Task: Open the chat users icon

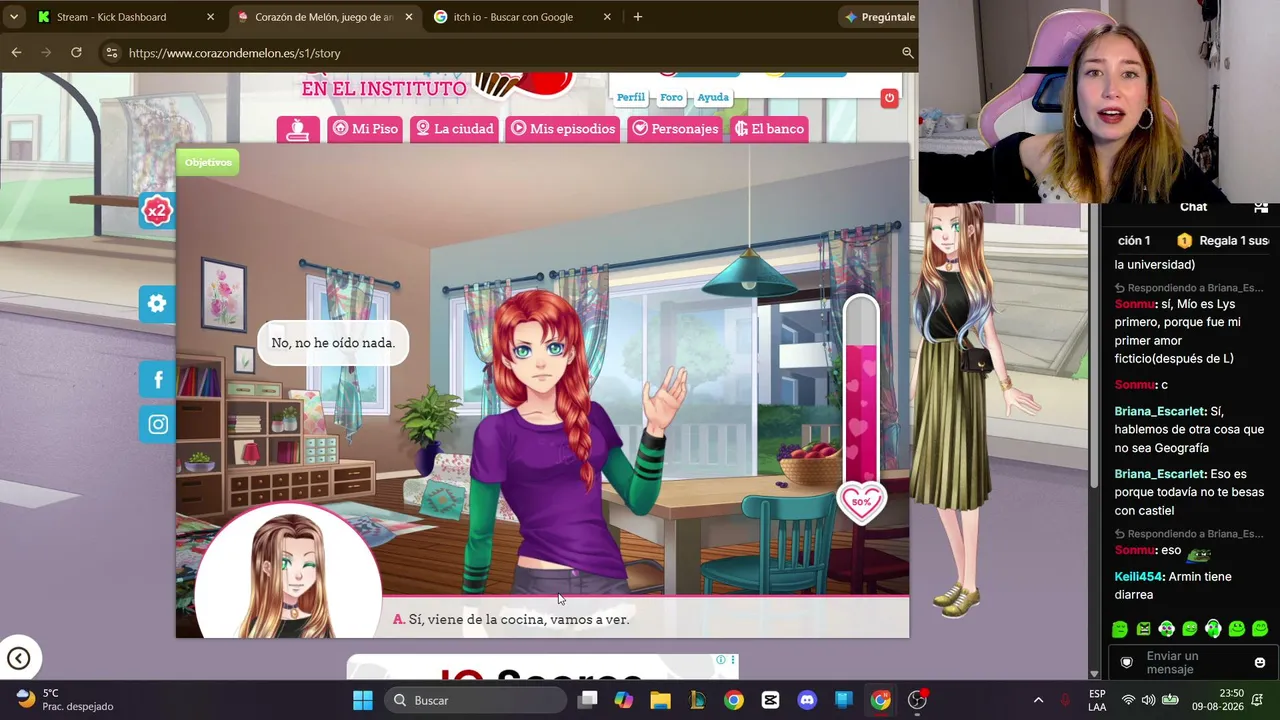Action: point(1260,207)
